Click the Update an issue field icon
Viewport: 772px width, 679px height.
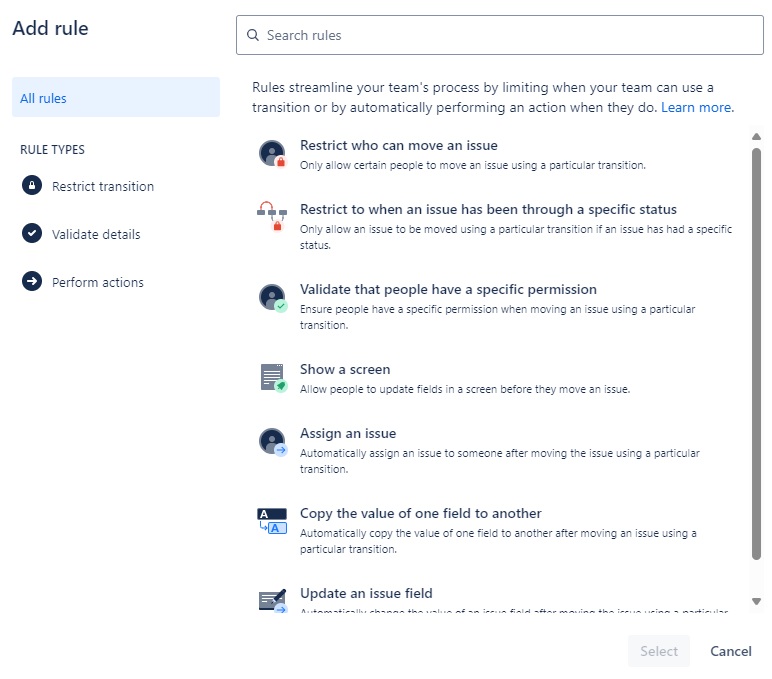pyautogui.click(x=273, y=600)
